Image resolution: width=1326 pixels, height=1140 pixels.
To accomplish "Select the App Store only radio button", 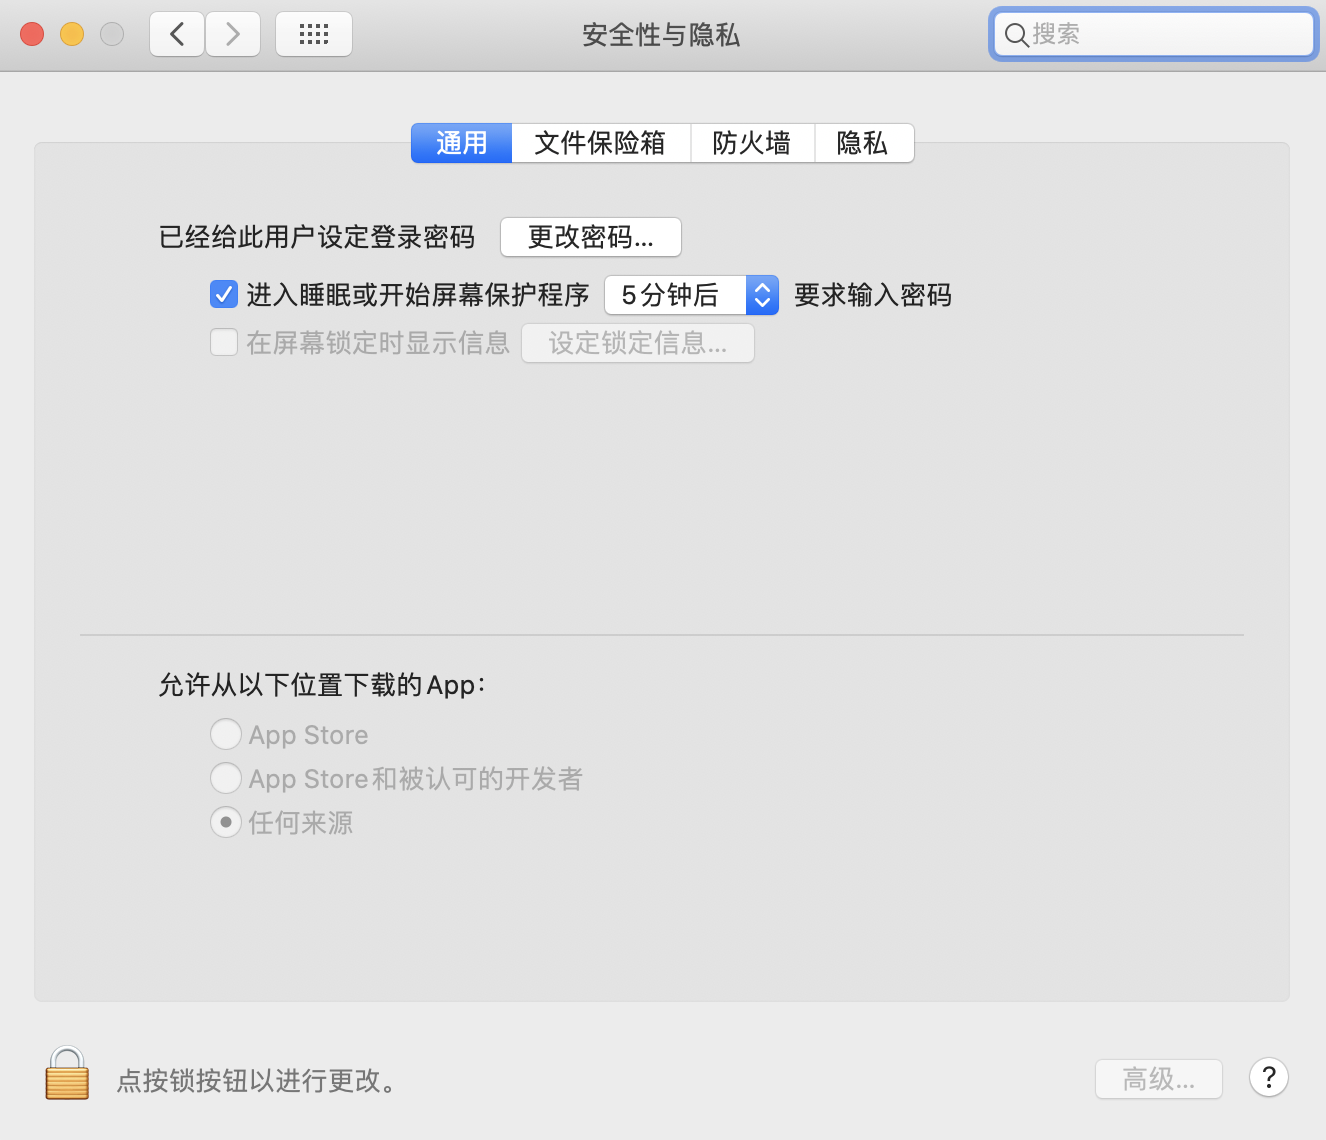I will point(226,734).
